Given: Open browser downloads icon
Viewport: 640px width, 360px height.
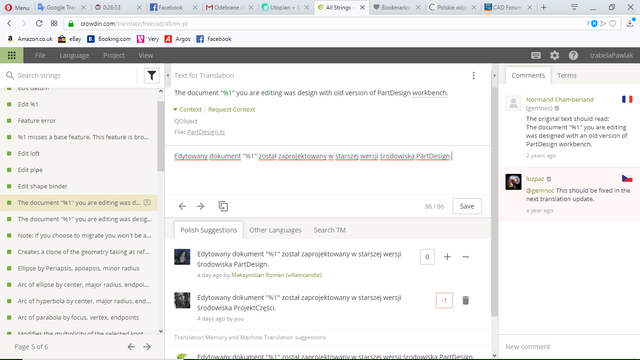Looking at the screenshot, I should tap(630, 23).
